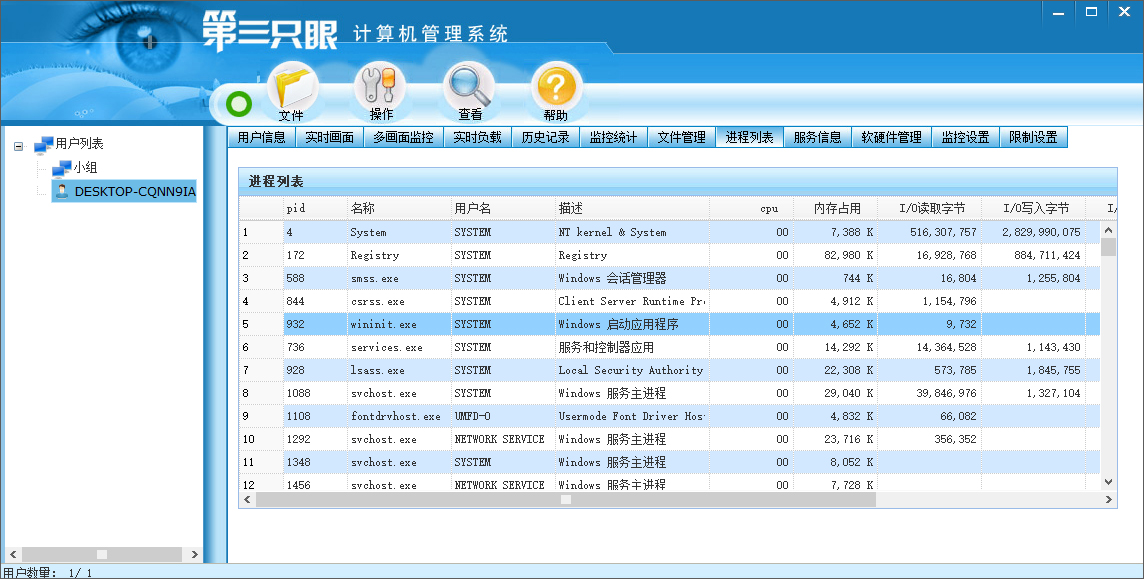Sort by the 内存占用 column header

click(835, 208)
